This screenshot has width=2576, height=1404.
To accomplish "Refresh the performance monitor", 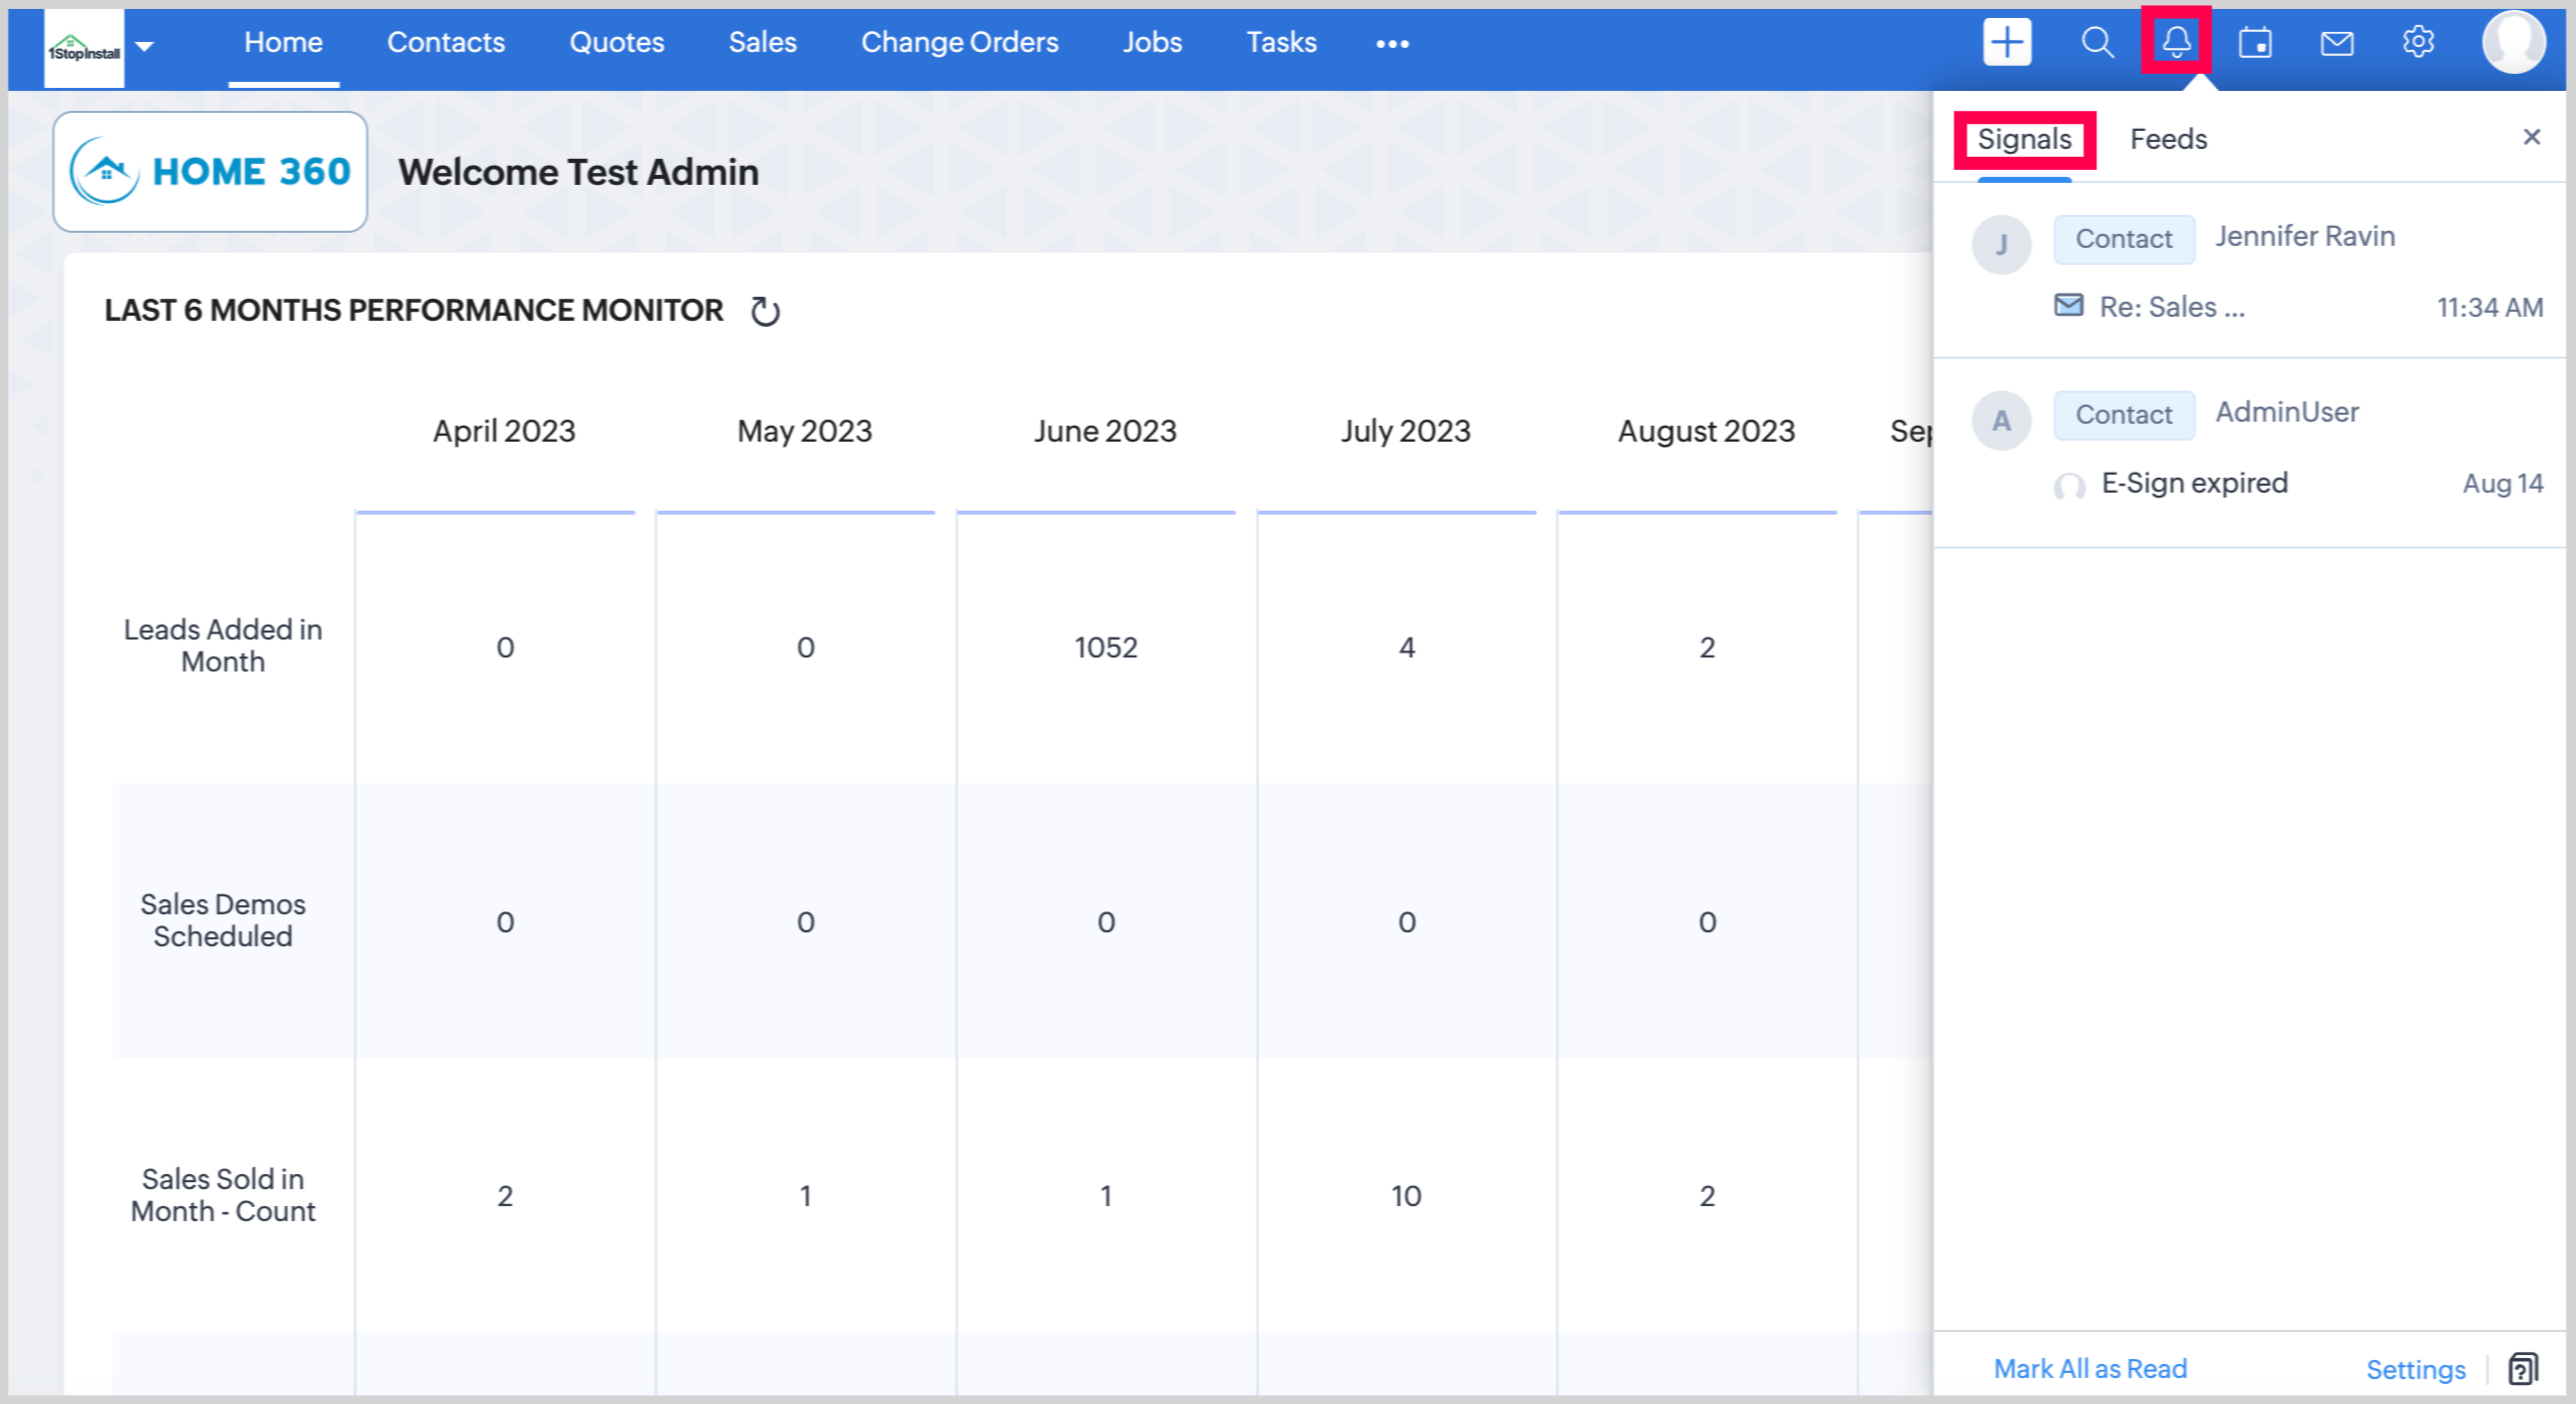I will [765, 311].
